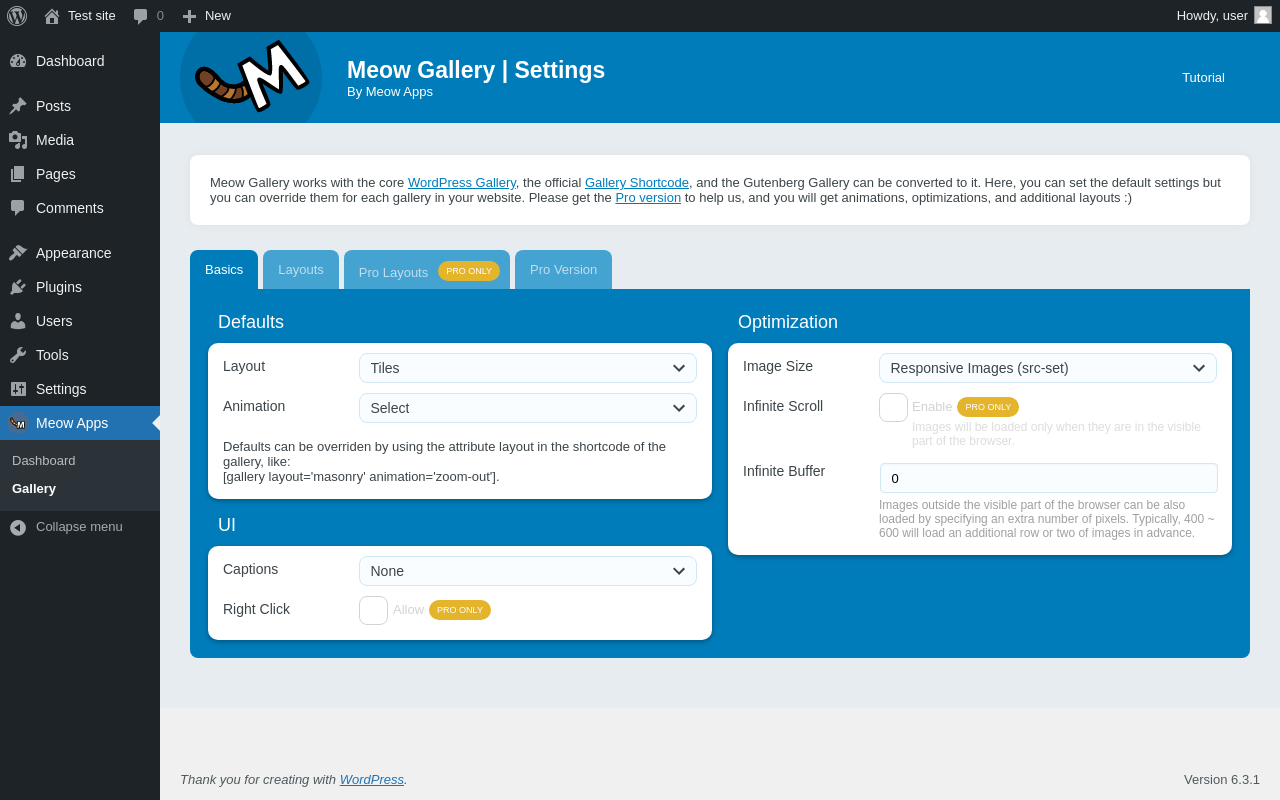This screenshot has height=800, width=1280.
Task: Click PRO ONLY badge beside Infinite Scroll
Action: (x=988, y=407)
